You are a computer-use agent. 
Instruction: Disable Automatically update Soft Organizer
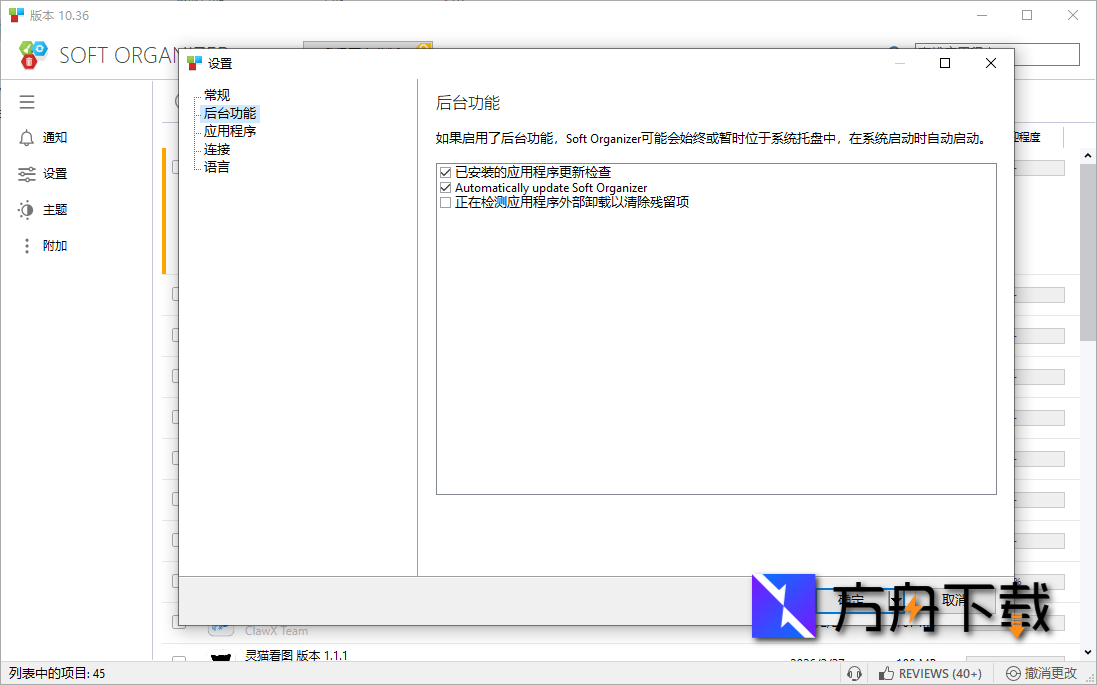(x=444, y=187)
